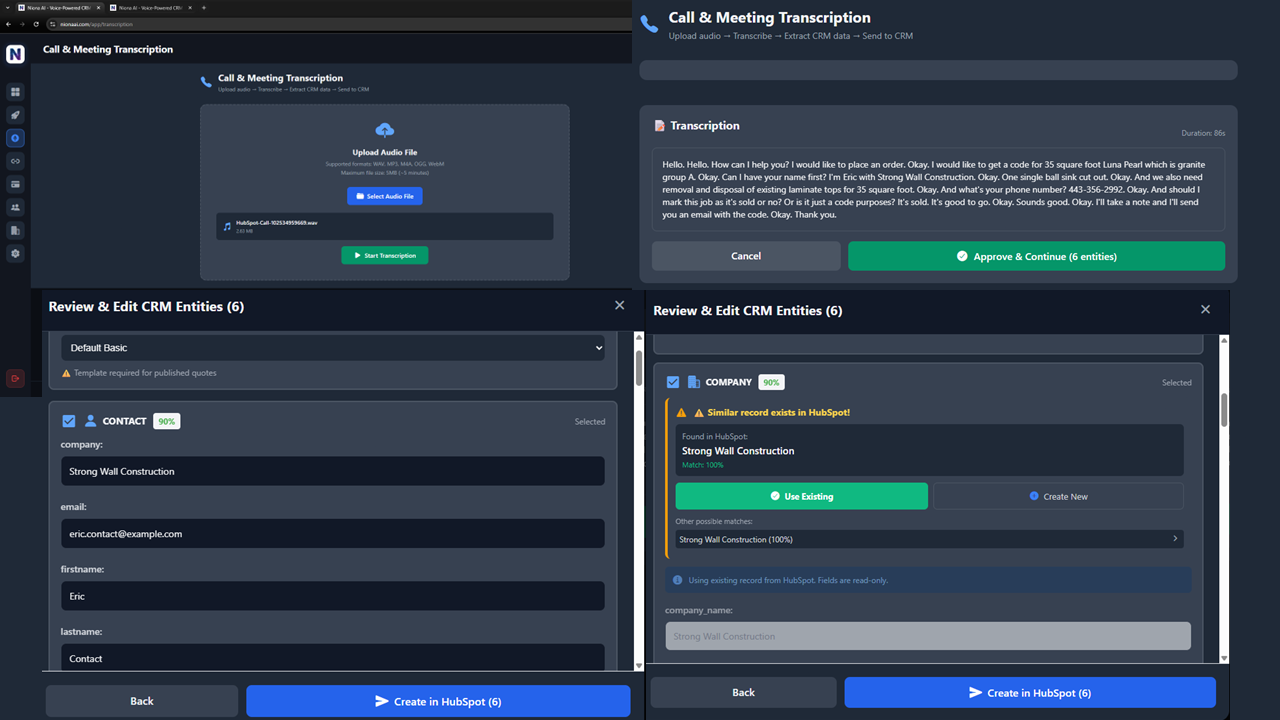This screenshot has height=720, width=1280.
Task: Go forward with the browser forward arrow
Action: [23, 23]
